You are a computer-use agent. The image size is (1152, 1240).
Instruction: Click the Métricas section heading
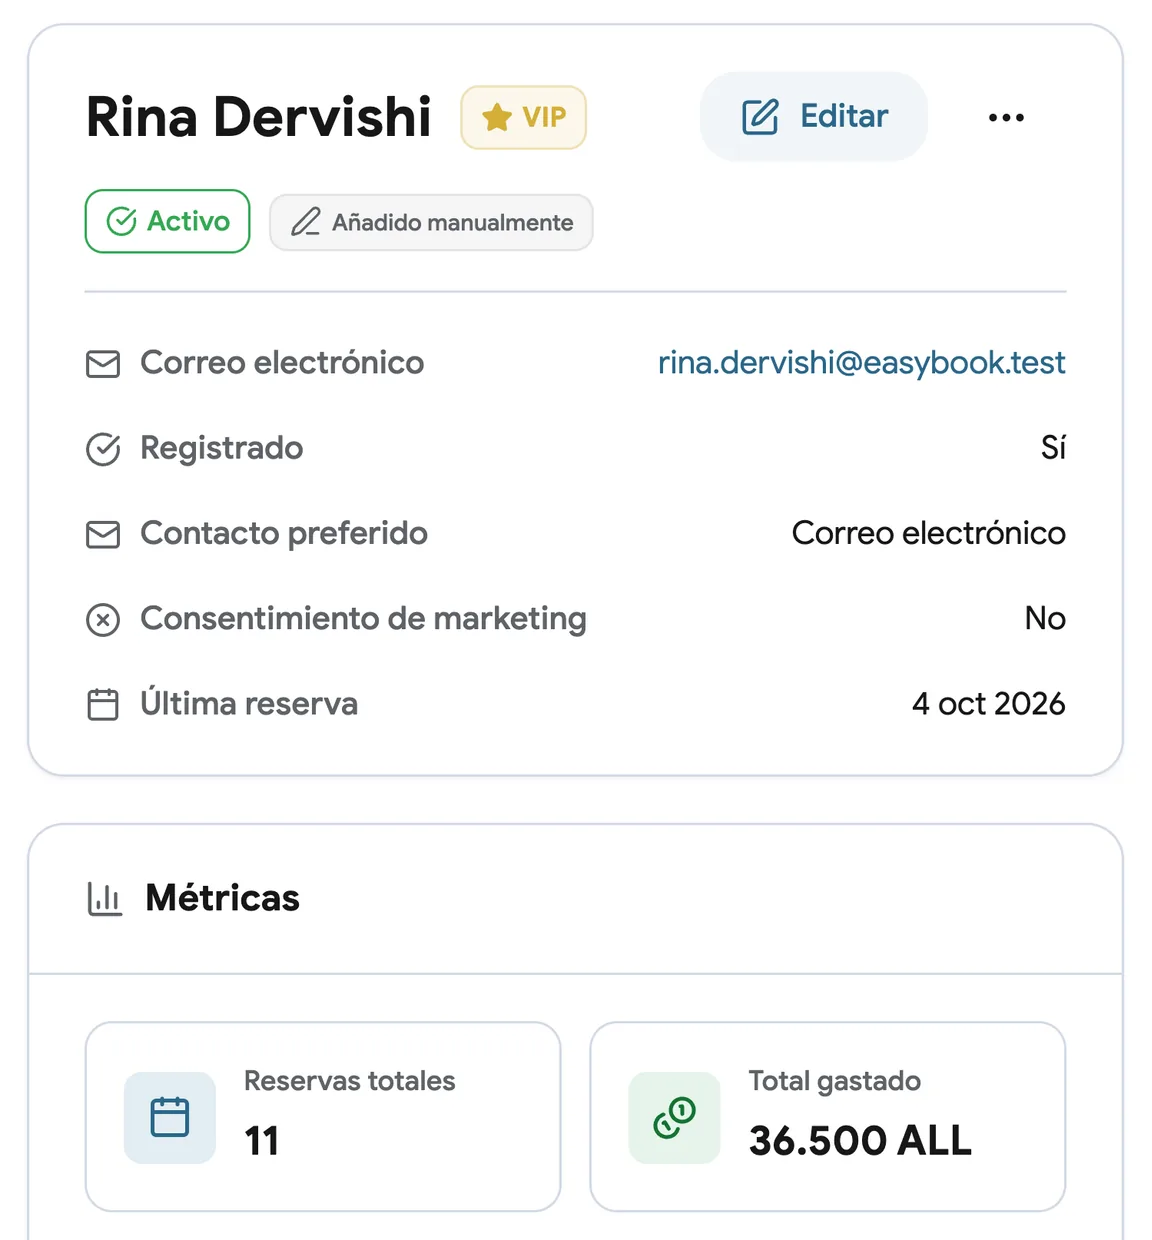(x=223, y=898)
